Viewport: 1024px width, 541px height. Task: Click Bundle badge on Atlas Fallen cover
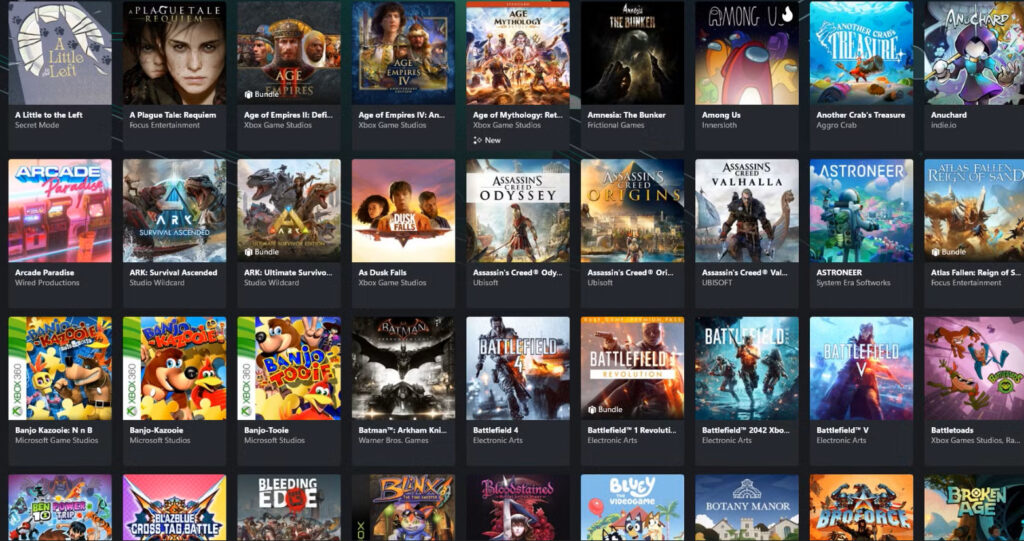click(x=948, y=252)
